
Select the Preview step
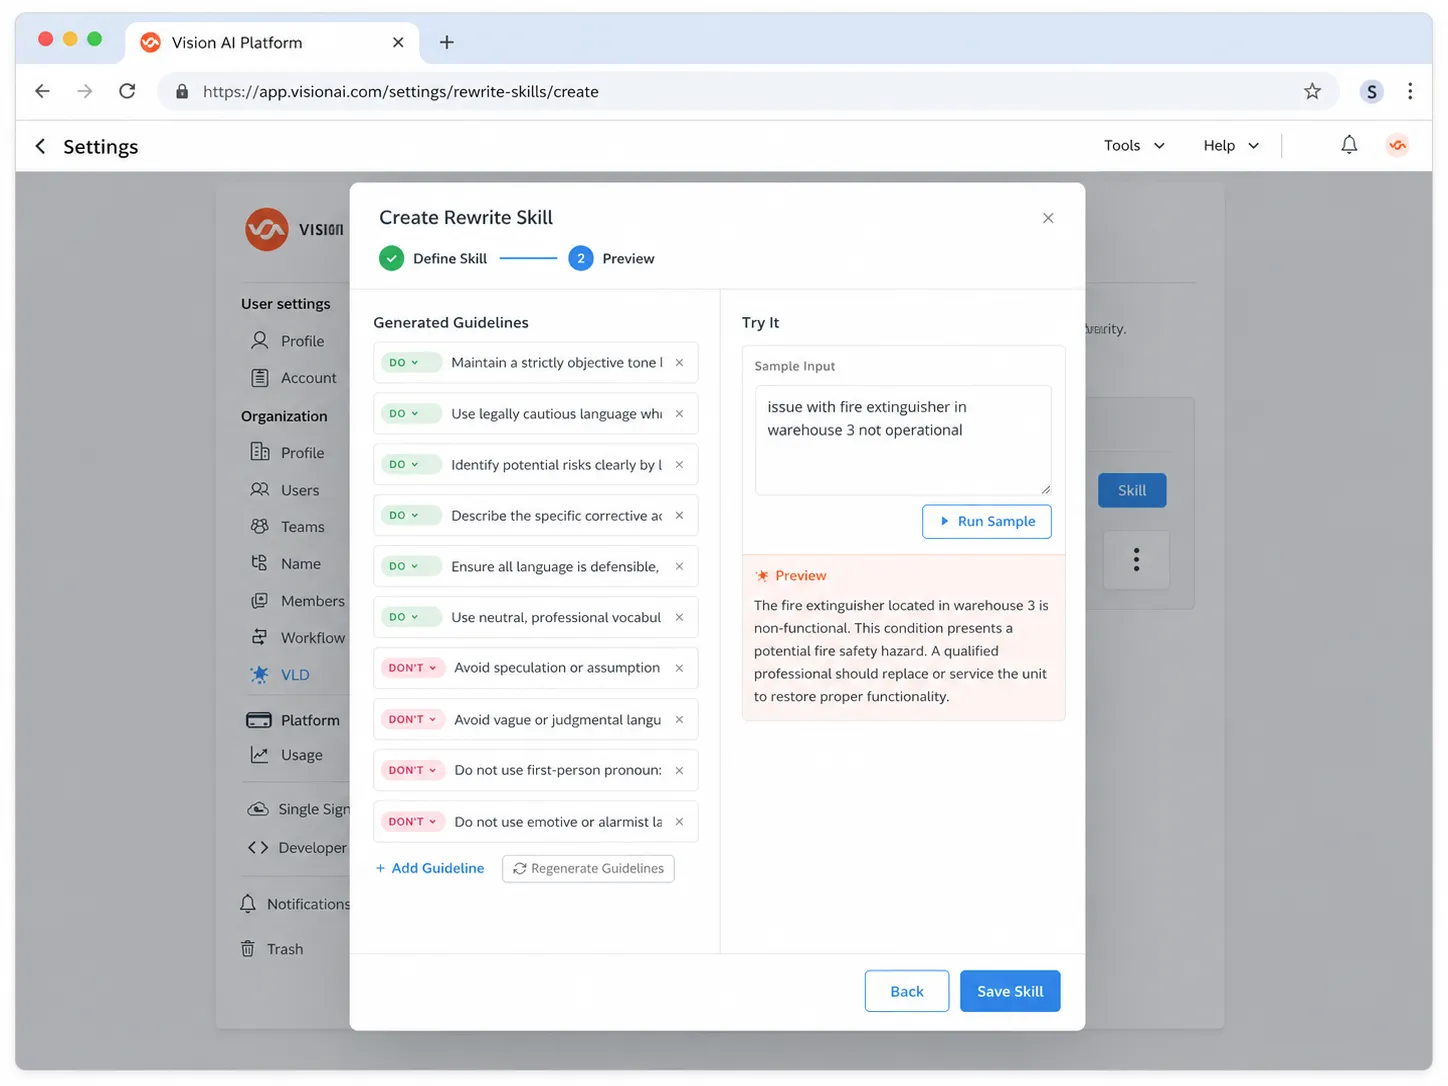611,259
